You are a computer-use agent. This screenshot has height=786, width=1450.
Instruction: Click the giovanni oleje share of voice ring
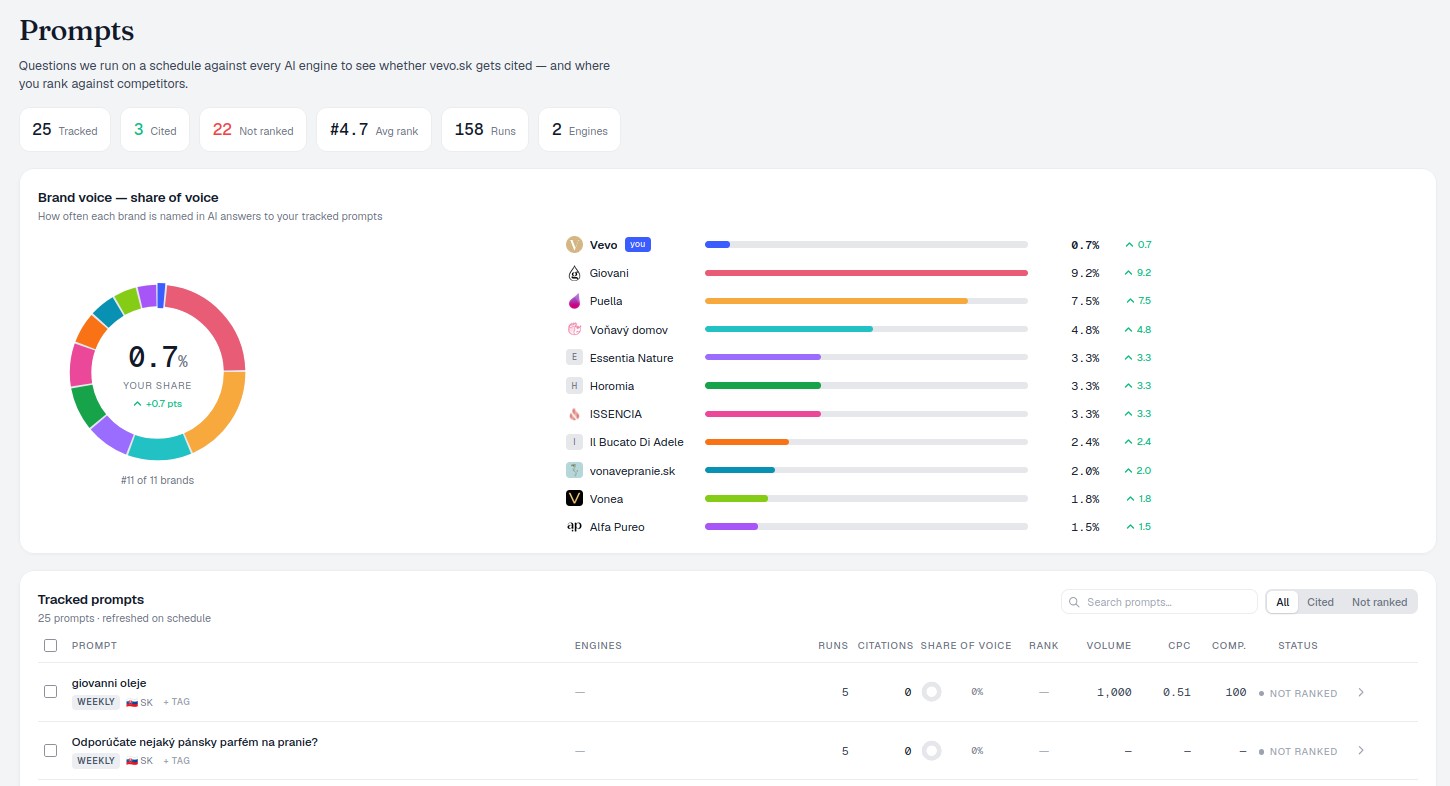pyautogui.click(x=931, y=692)
